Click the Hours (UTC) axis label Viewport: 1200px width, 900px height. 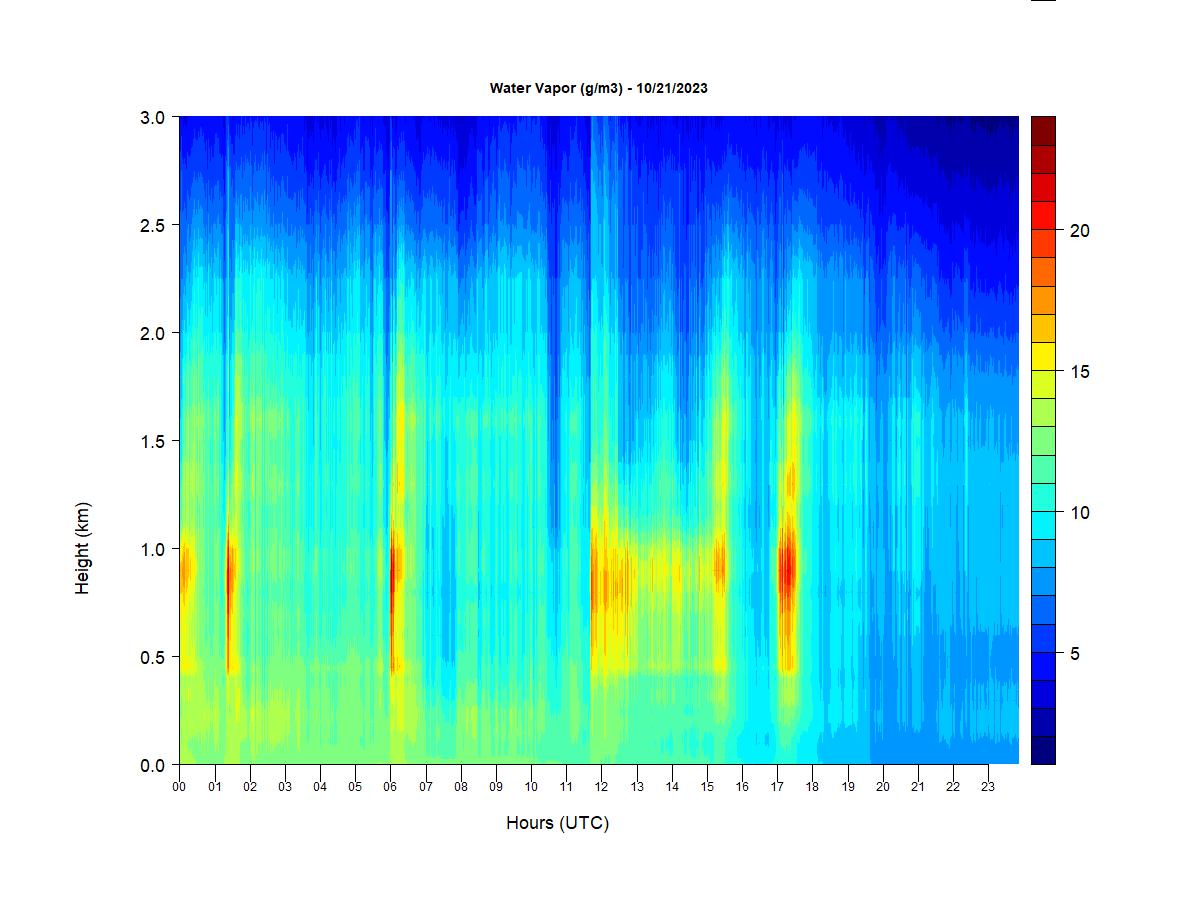point(557,823)
